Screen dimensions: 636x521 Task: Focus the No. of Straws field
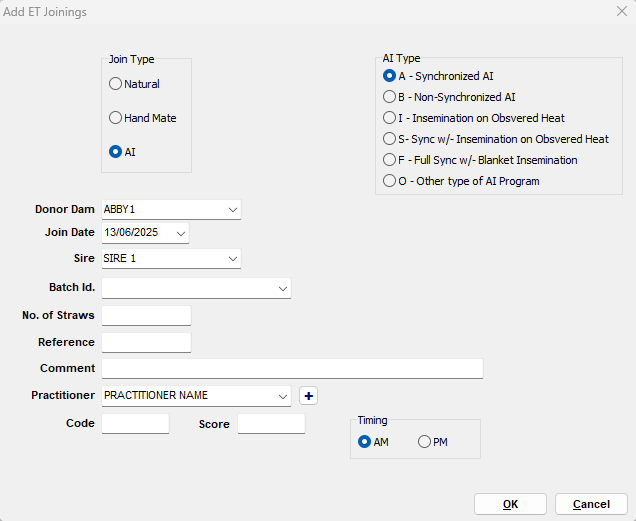tap(146, 316)
